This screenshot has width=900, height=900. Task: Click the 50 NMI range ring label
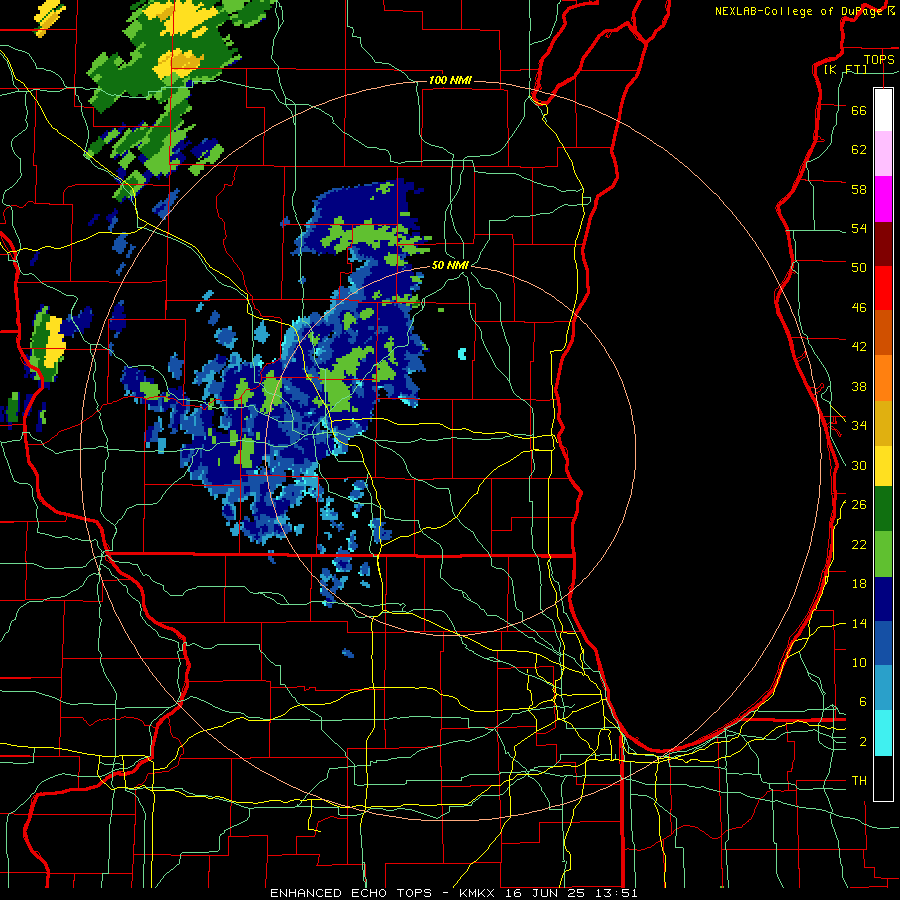(x=450, y=265)
